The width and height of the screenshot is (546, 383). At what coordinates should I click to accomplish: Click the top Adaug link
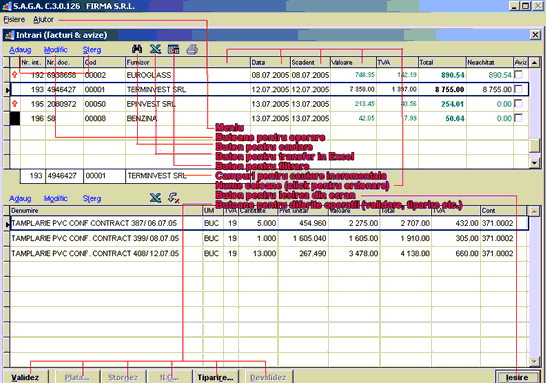[20, 50]
